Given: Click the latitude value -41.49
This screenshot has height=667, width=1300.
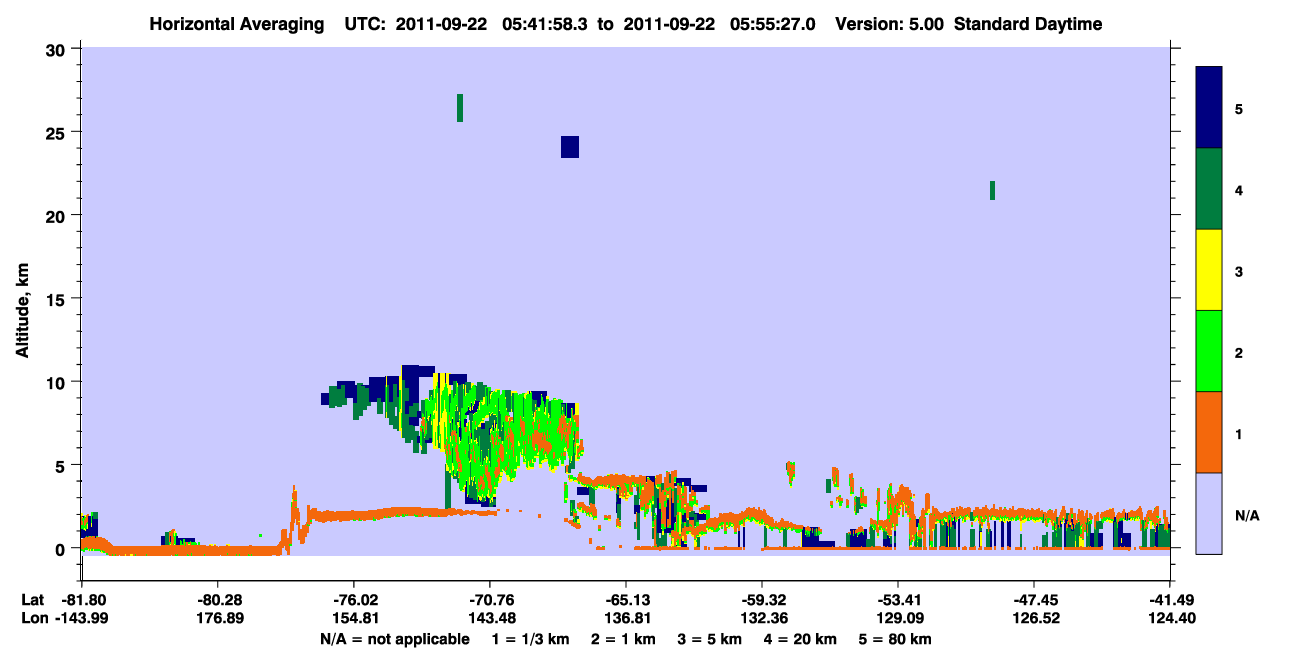Looking at the screenshot, I should pos(1170,600).
